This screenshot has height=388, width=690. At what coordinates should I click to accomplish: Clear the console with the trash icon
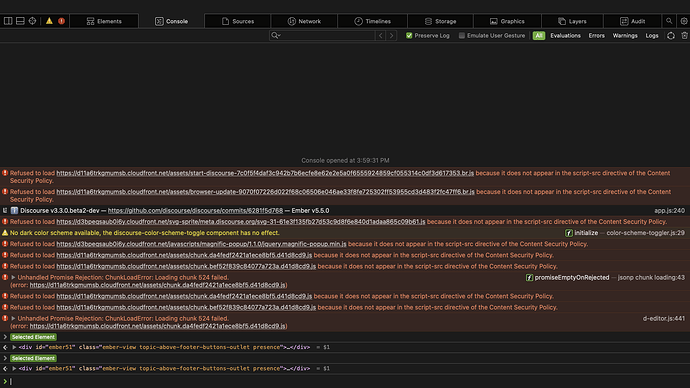tap(684, 36)
